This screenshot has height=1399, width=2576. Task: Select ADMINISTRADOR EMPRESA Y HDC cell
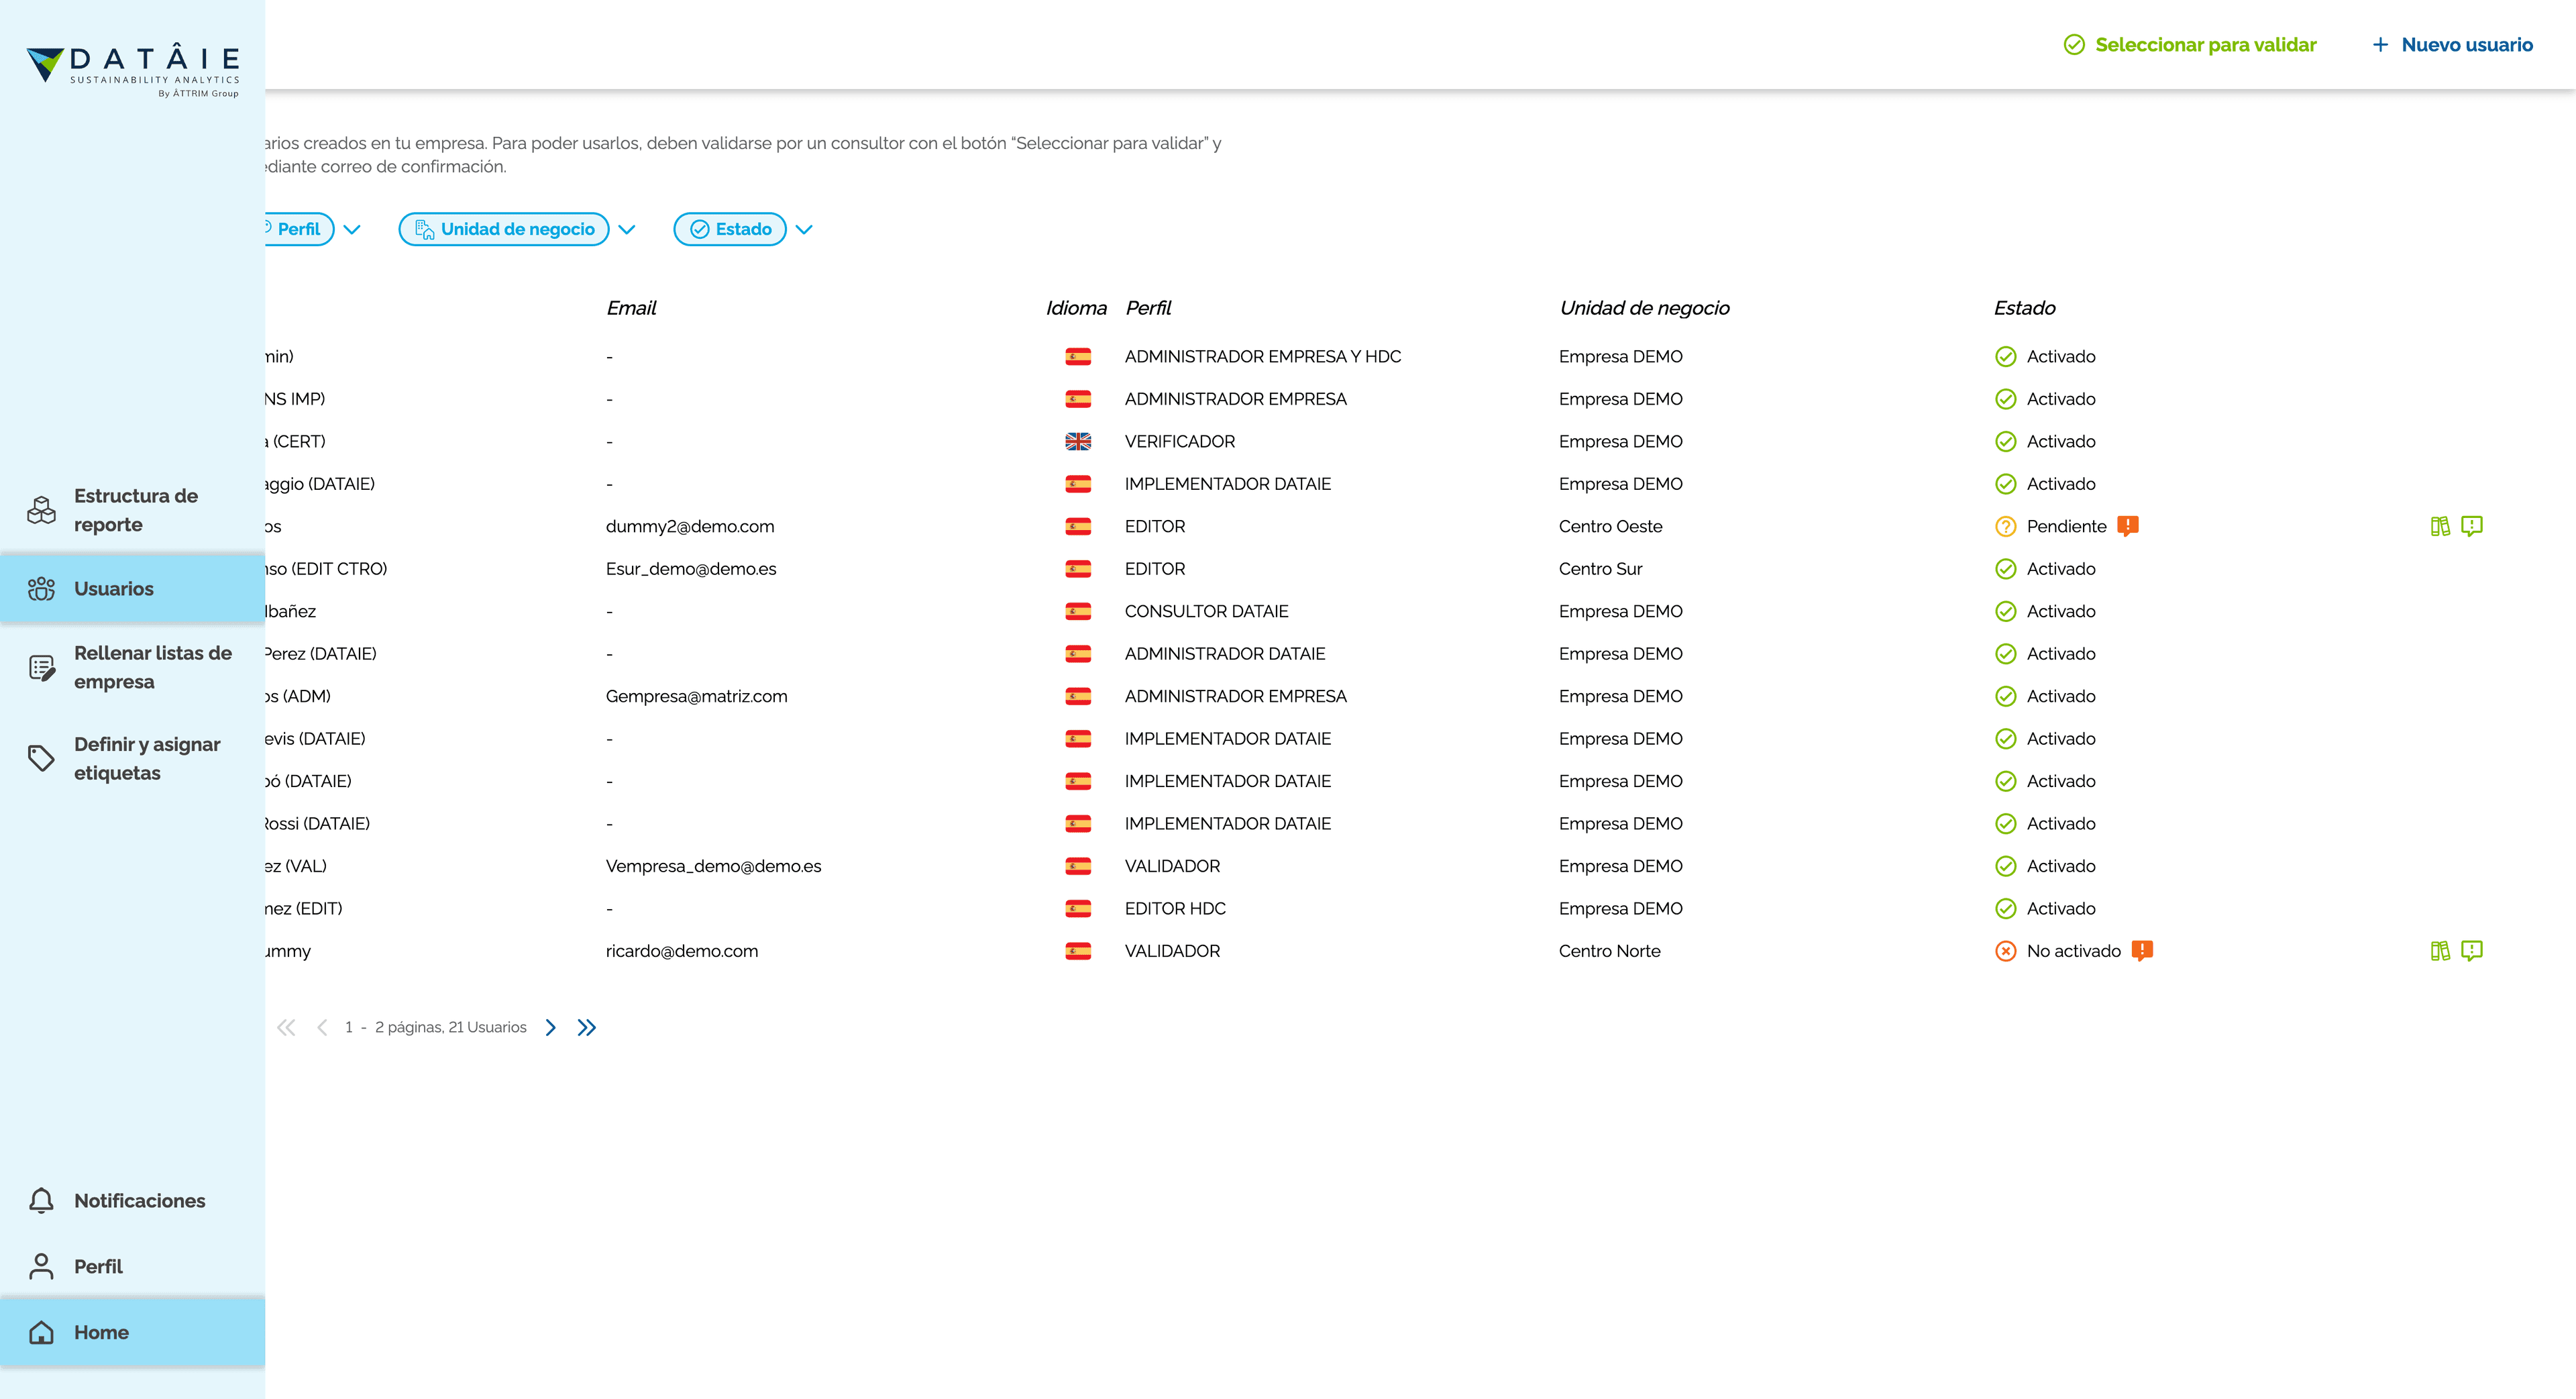pyautogui.click(x=1262, y=356)
